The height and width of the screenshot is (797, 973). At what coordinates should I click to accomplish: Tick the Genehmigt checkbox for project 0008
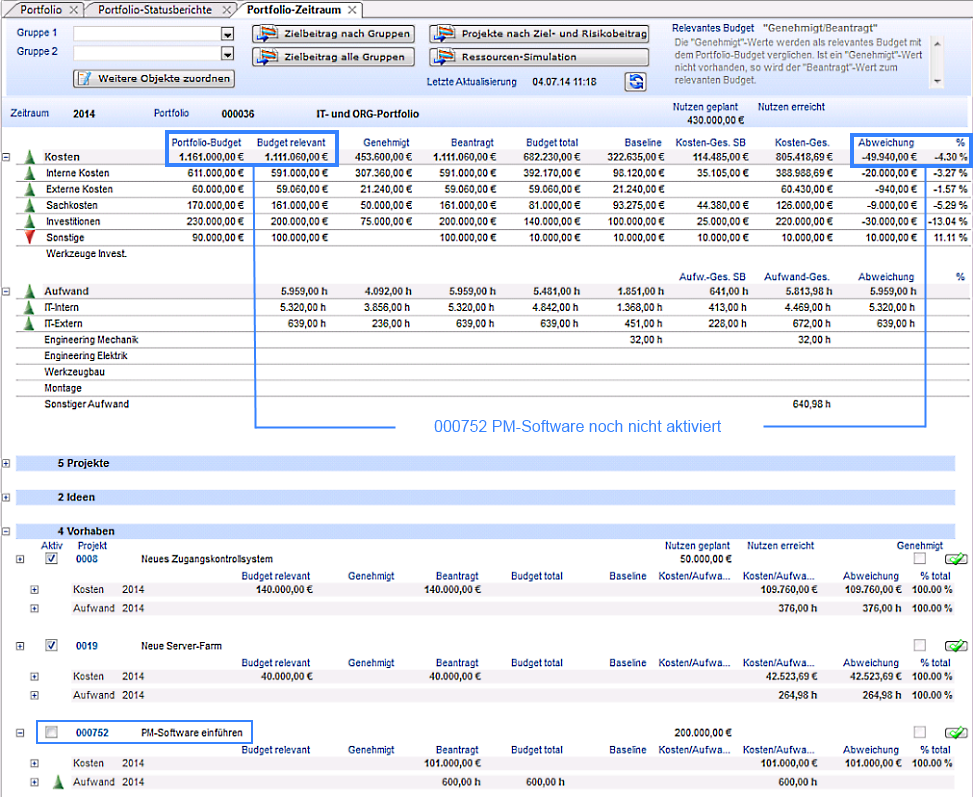(x=919, y=559)
